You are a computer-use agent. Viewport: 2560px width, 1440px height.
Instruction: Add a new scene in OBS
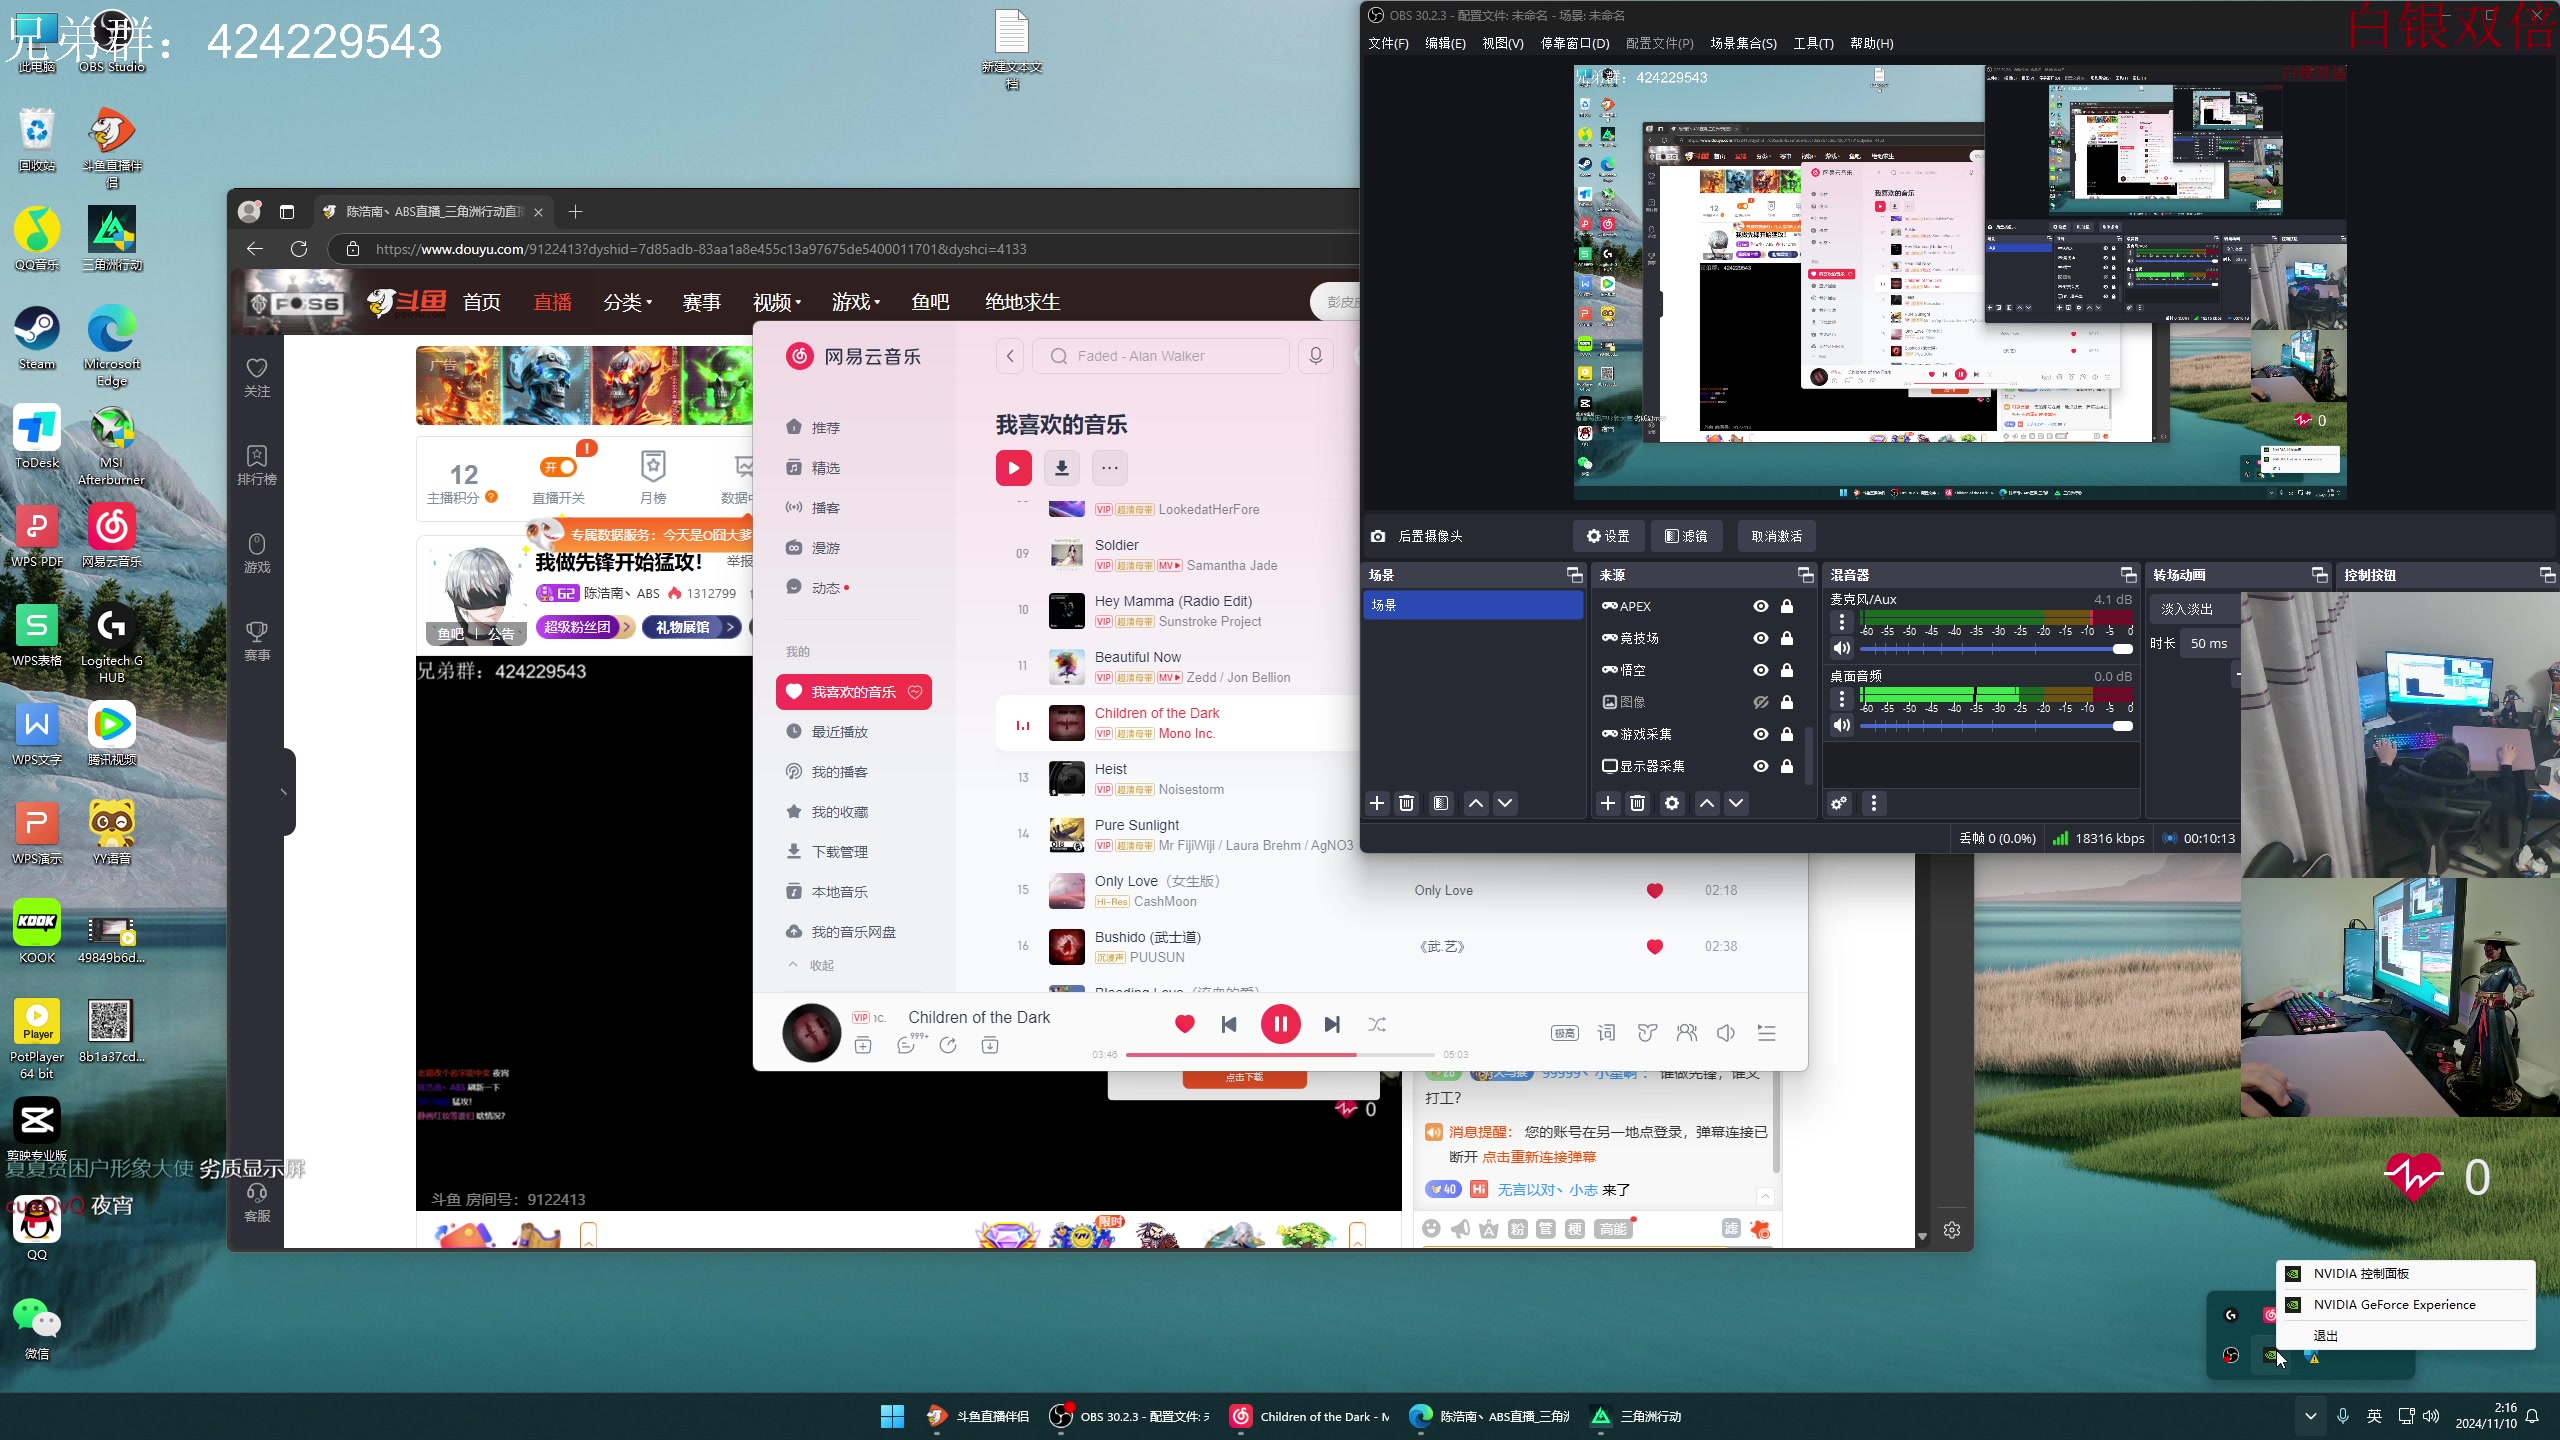pyautogui.click(x=1377, y=803)
